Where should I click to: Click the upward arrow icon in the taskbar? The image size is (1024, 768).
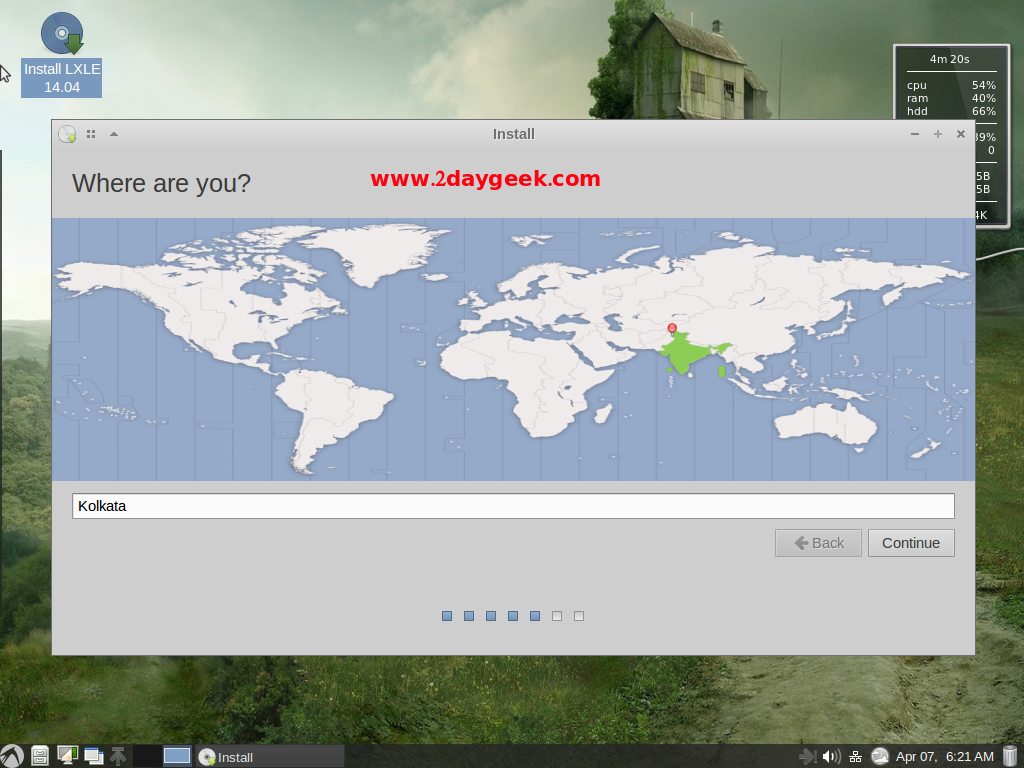(x=118, y=756)
